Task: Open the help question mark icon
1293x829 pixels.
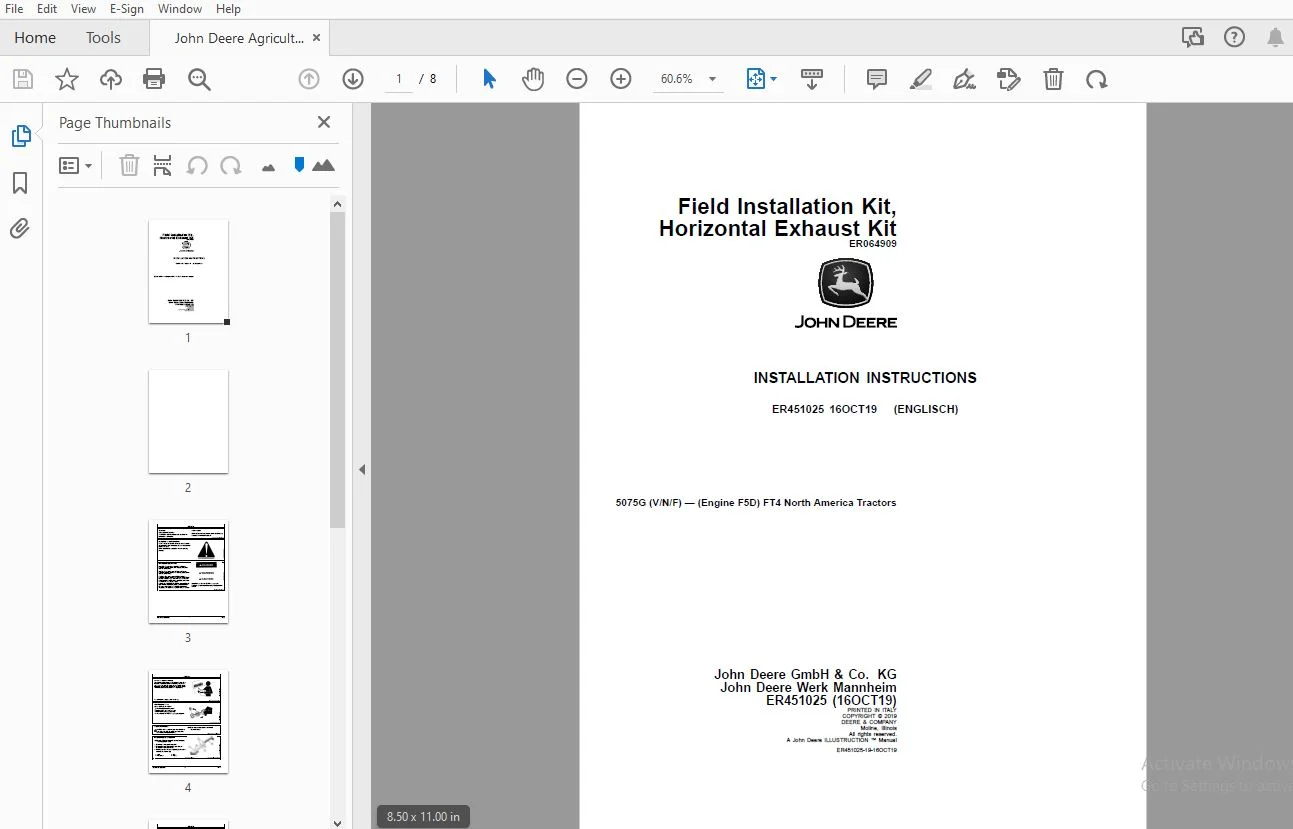Action: click(1235, 37)
